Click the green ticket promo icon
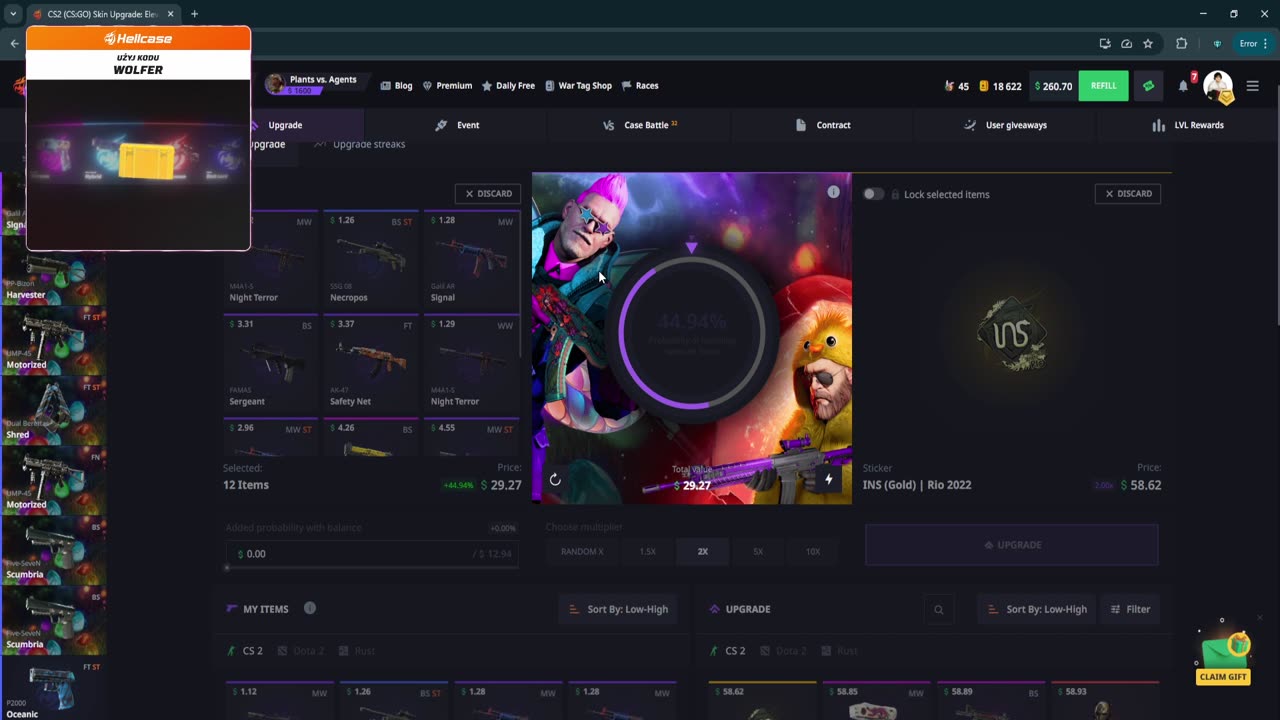1280x720 pixels. 1148,86
